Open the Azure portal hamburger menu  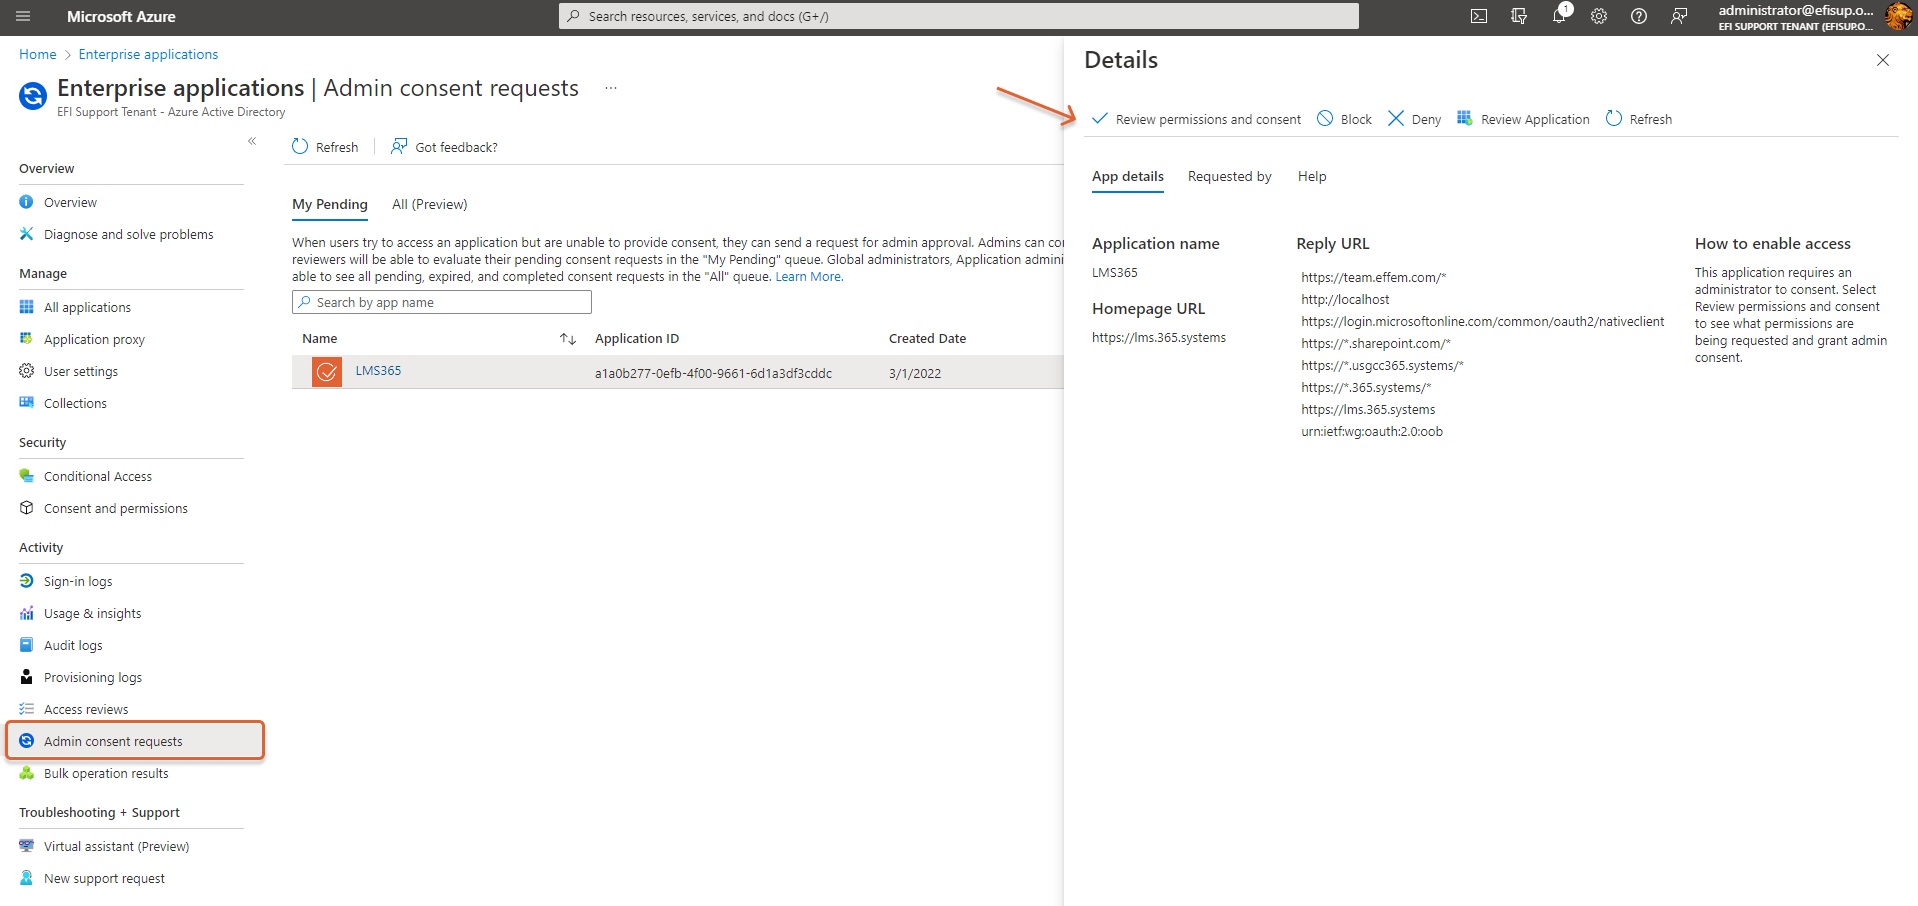click(23, 16)
